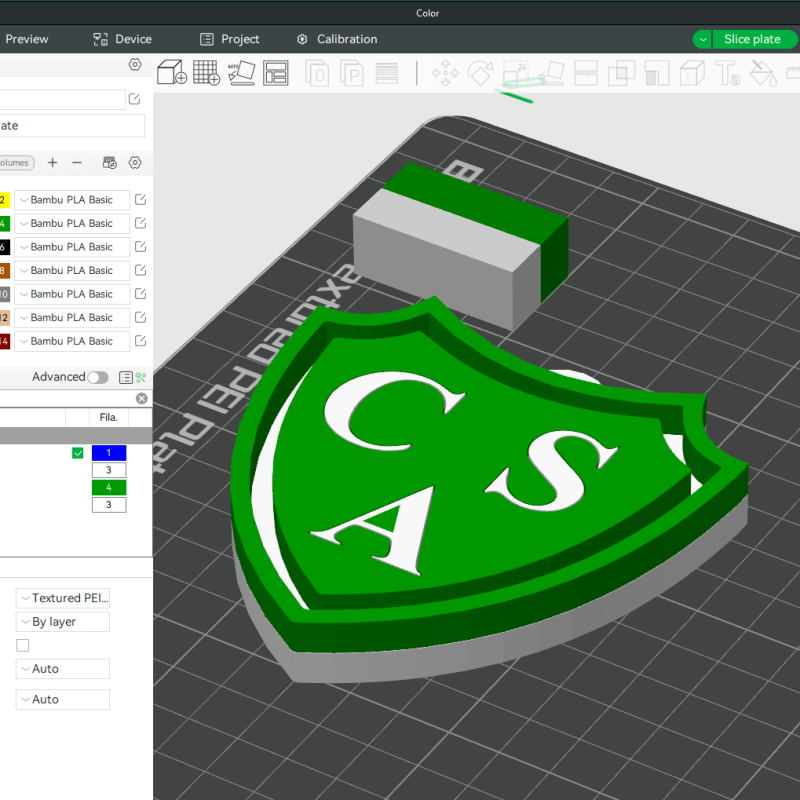Tick the empty checkbox below By layer
This screenshot has width=800, height=800.
[x=23, y=645]
